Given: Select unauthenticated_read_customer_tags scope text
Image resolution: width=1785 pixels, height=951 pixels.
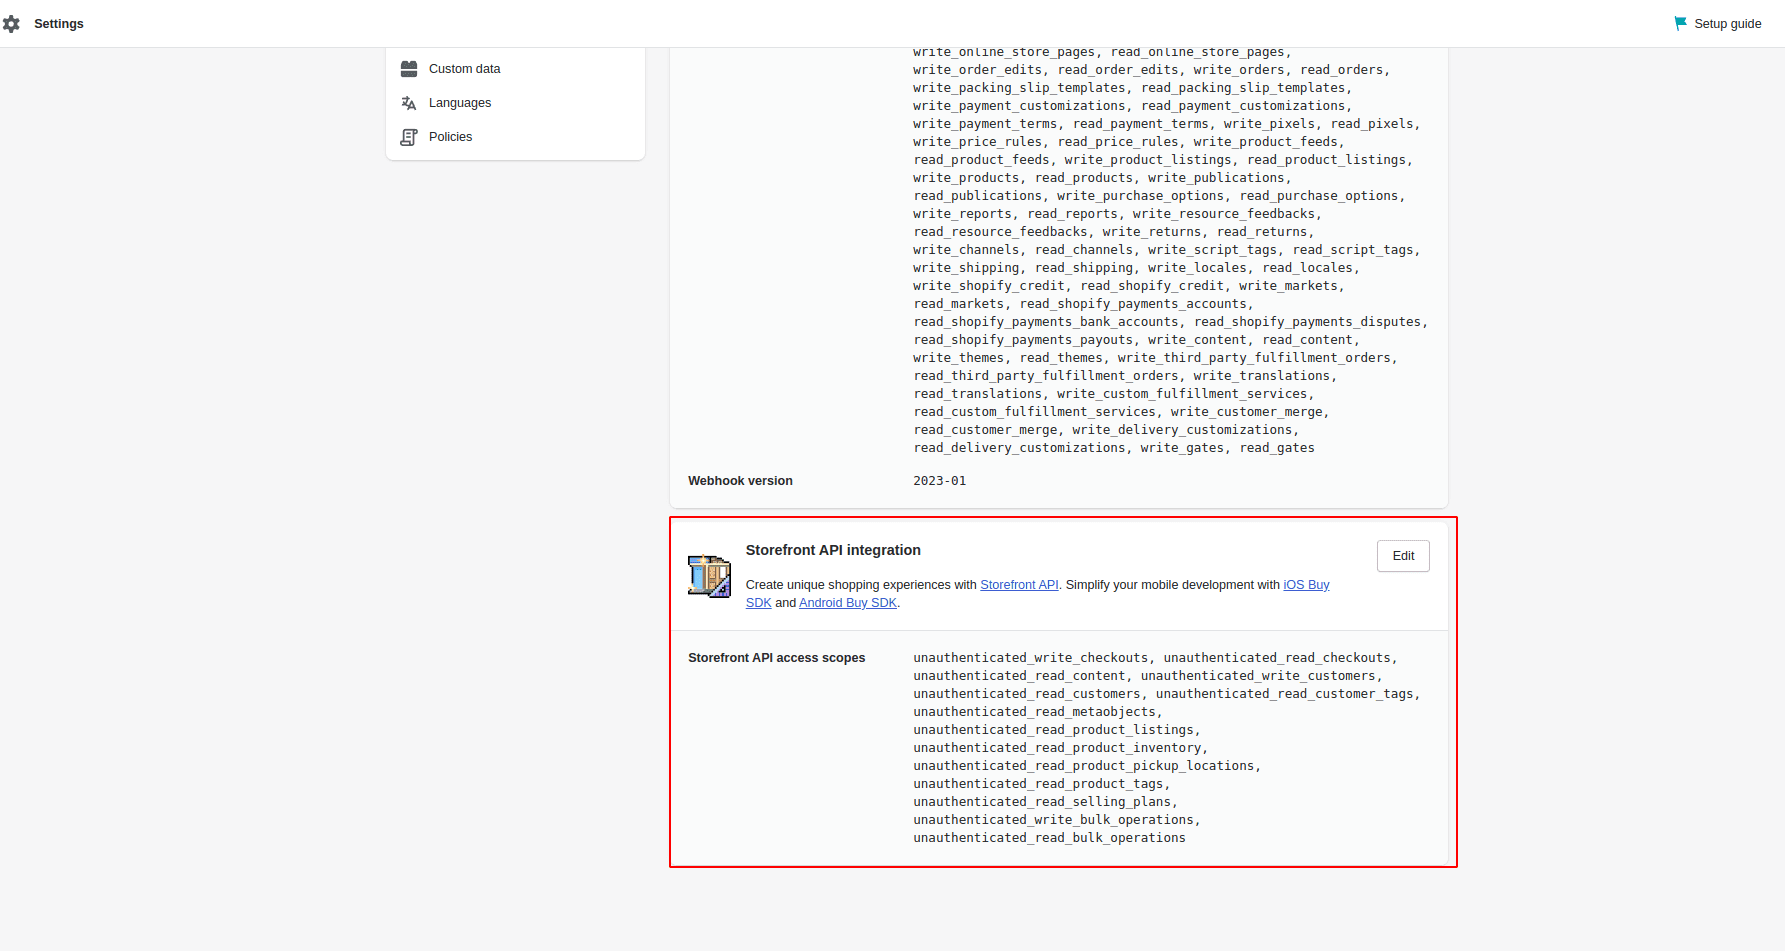Looking at the screenshot, I should click(1285, 694).
